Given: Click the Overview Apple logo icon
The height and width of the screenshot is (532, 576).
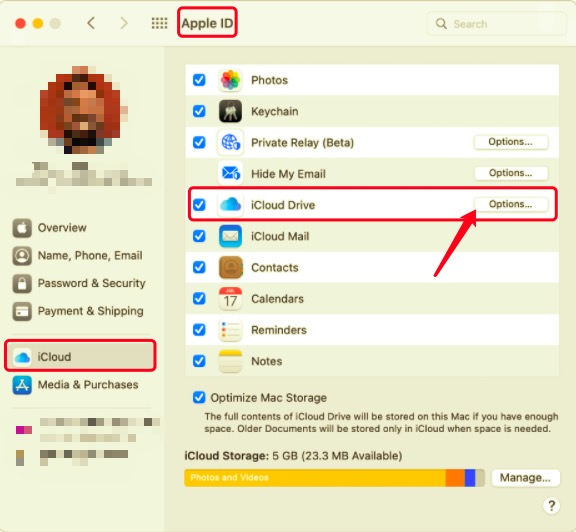Looking at the screenshot, I should pos(22,228).
